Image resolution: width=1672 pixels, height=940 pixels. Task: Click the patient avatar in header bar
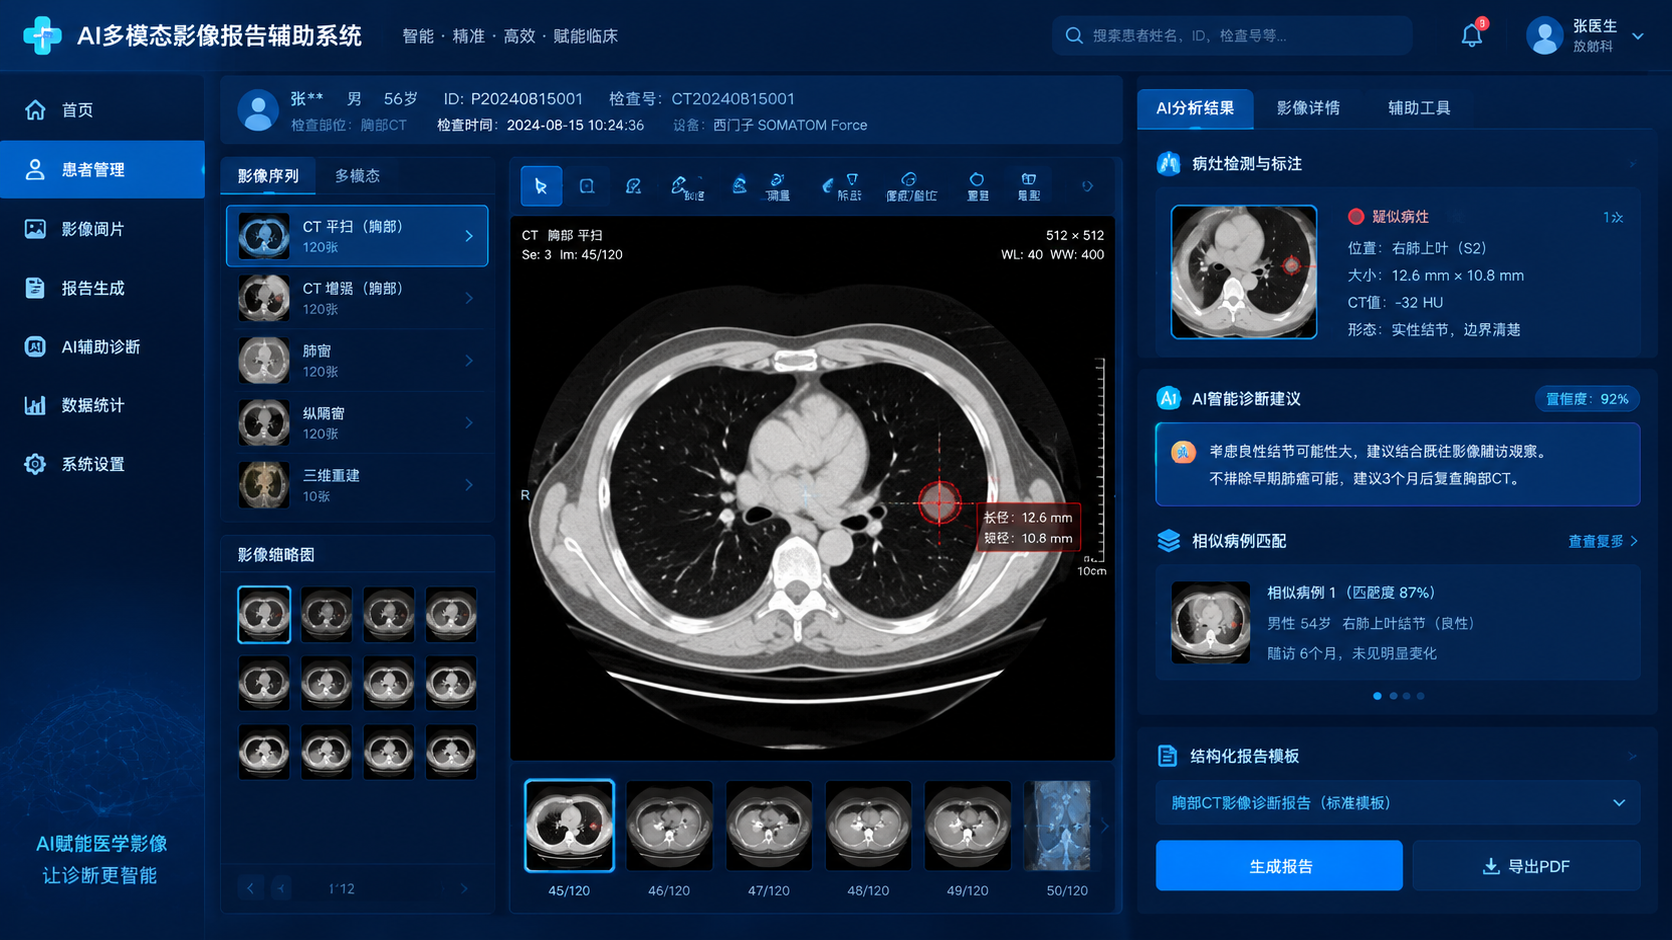click(x=258, y=111)
